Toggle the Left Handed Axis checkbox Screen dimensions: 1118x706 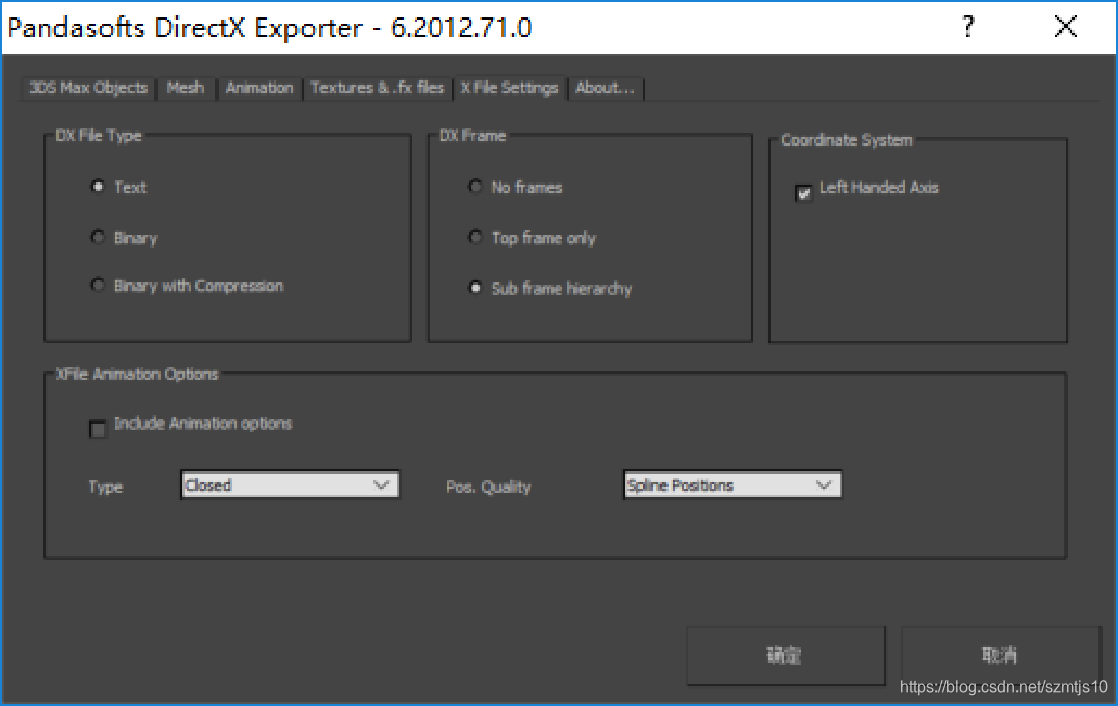(x=804, y=193)
